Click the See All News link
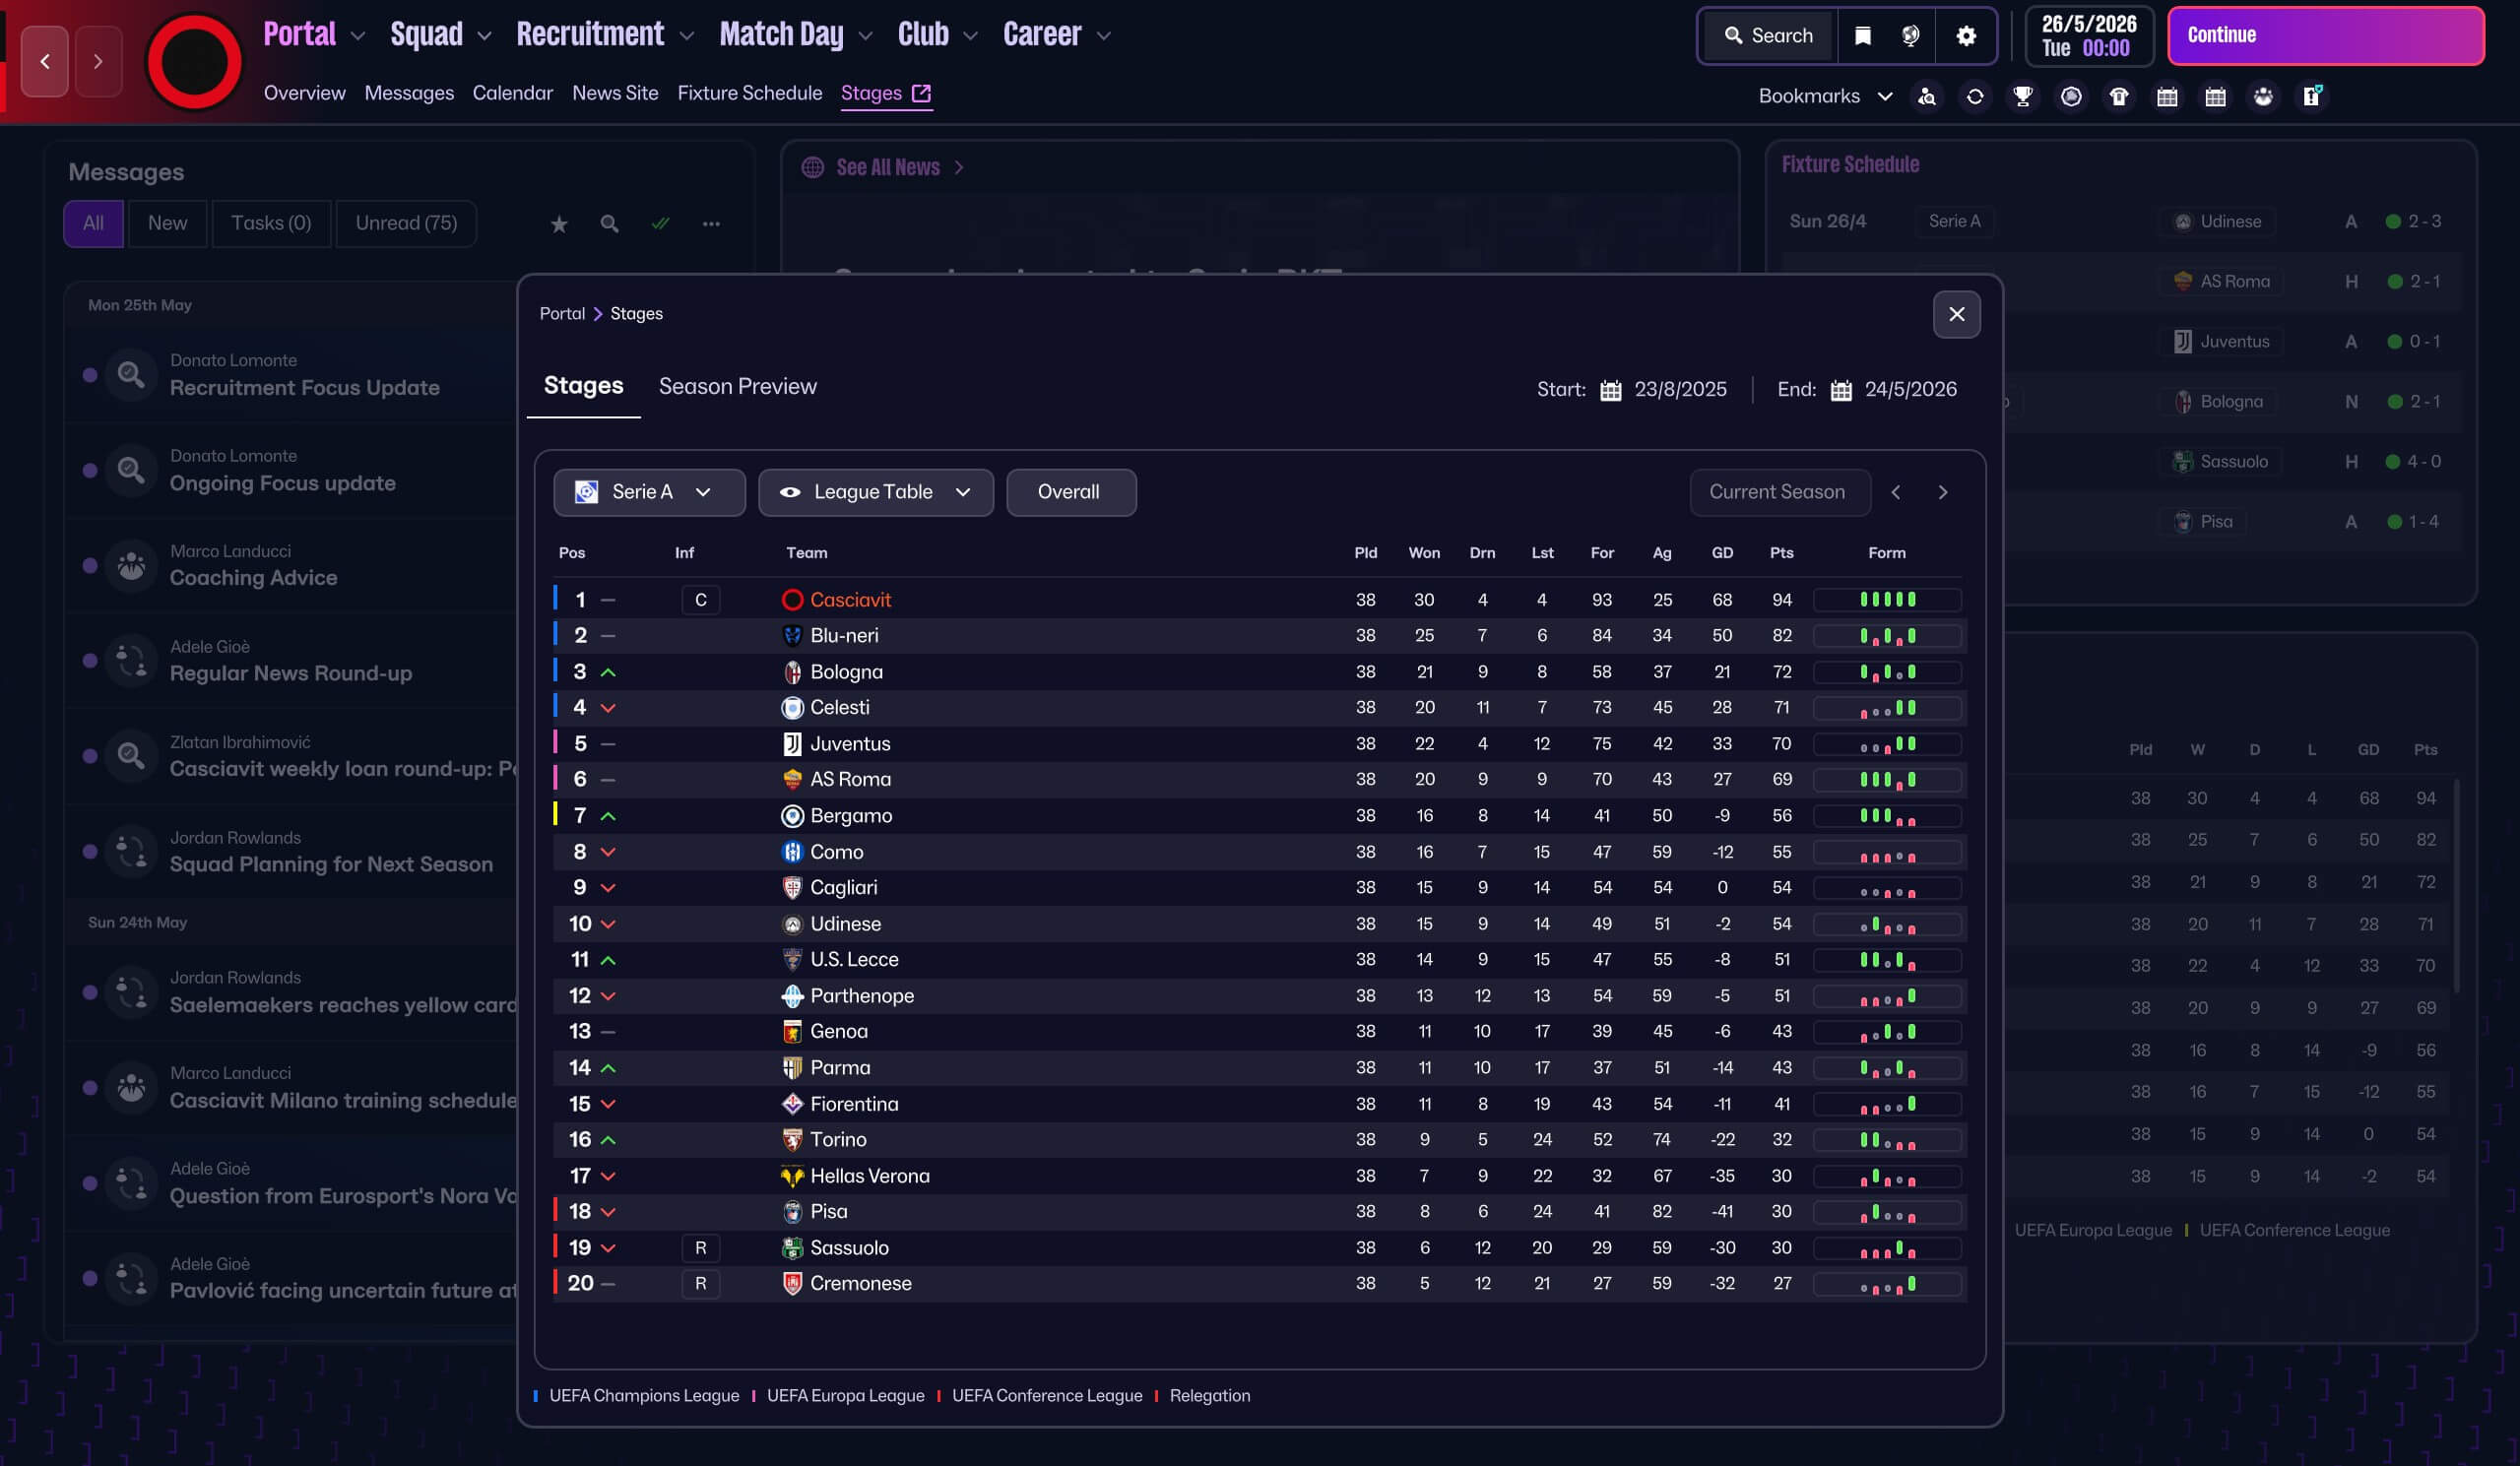The image size is (2520, 1466). click(x=887, y=167)
